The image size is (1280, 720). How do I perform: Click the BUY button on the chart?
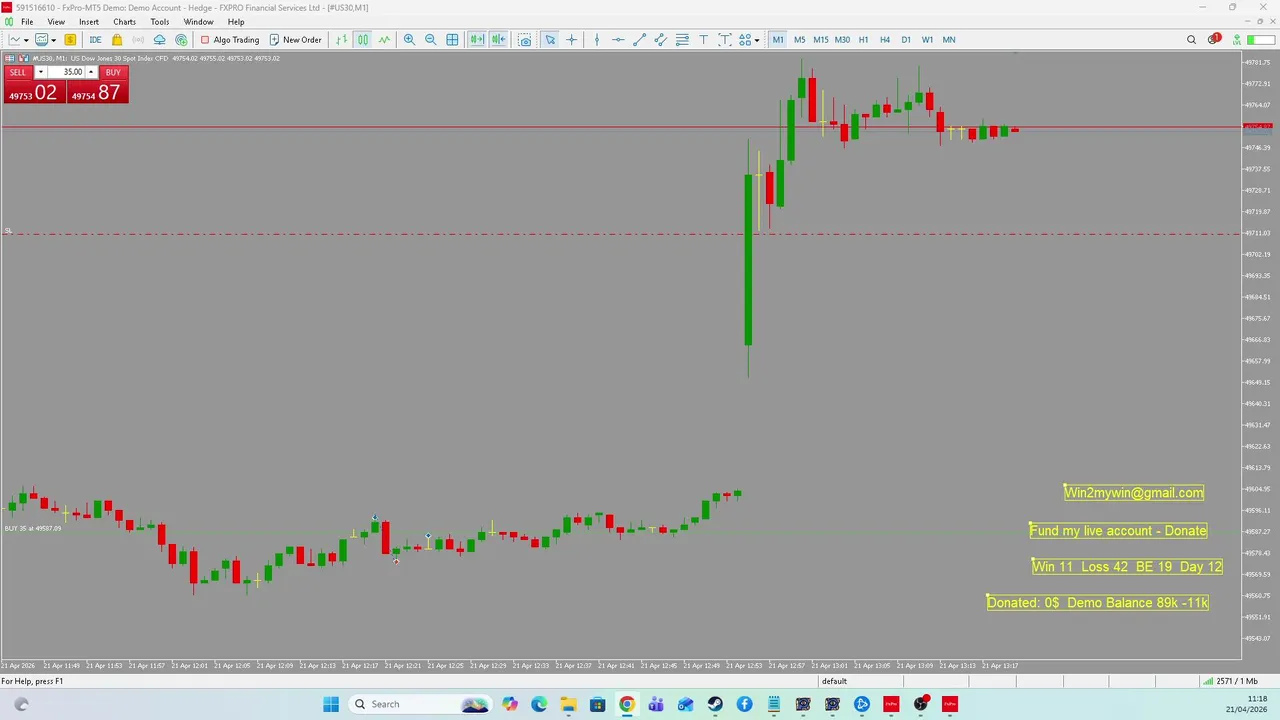pyautogui.click(x=113, y=72)
